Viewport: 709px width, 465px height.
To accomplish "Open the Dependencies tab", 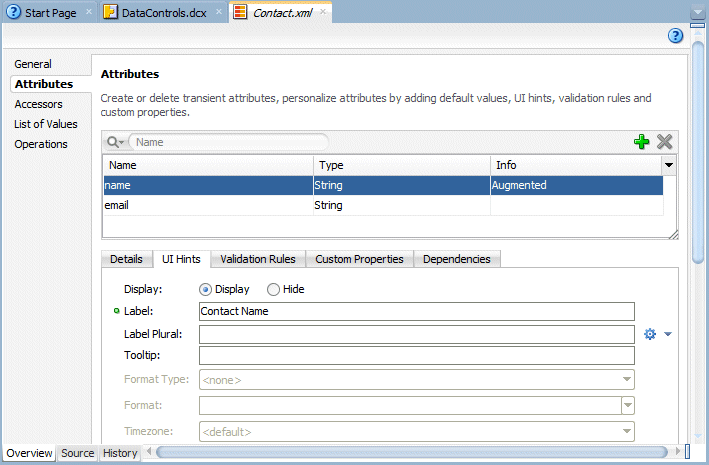I will [457, 259].
